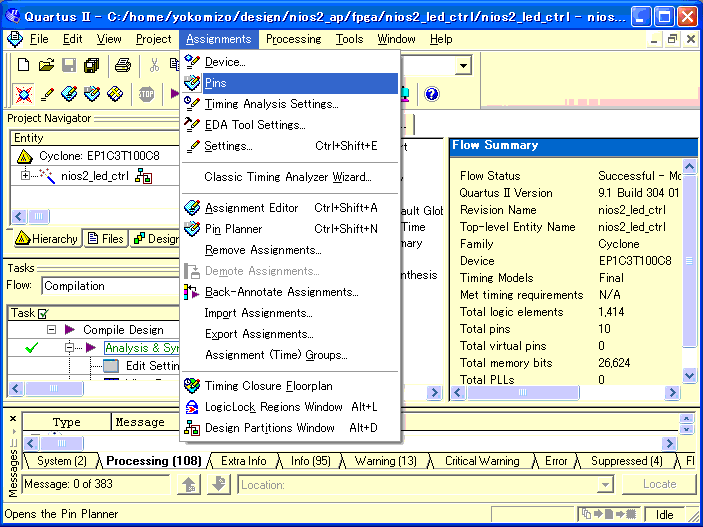Click the Print toolbar icon

[122, 65]
